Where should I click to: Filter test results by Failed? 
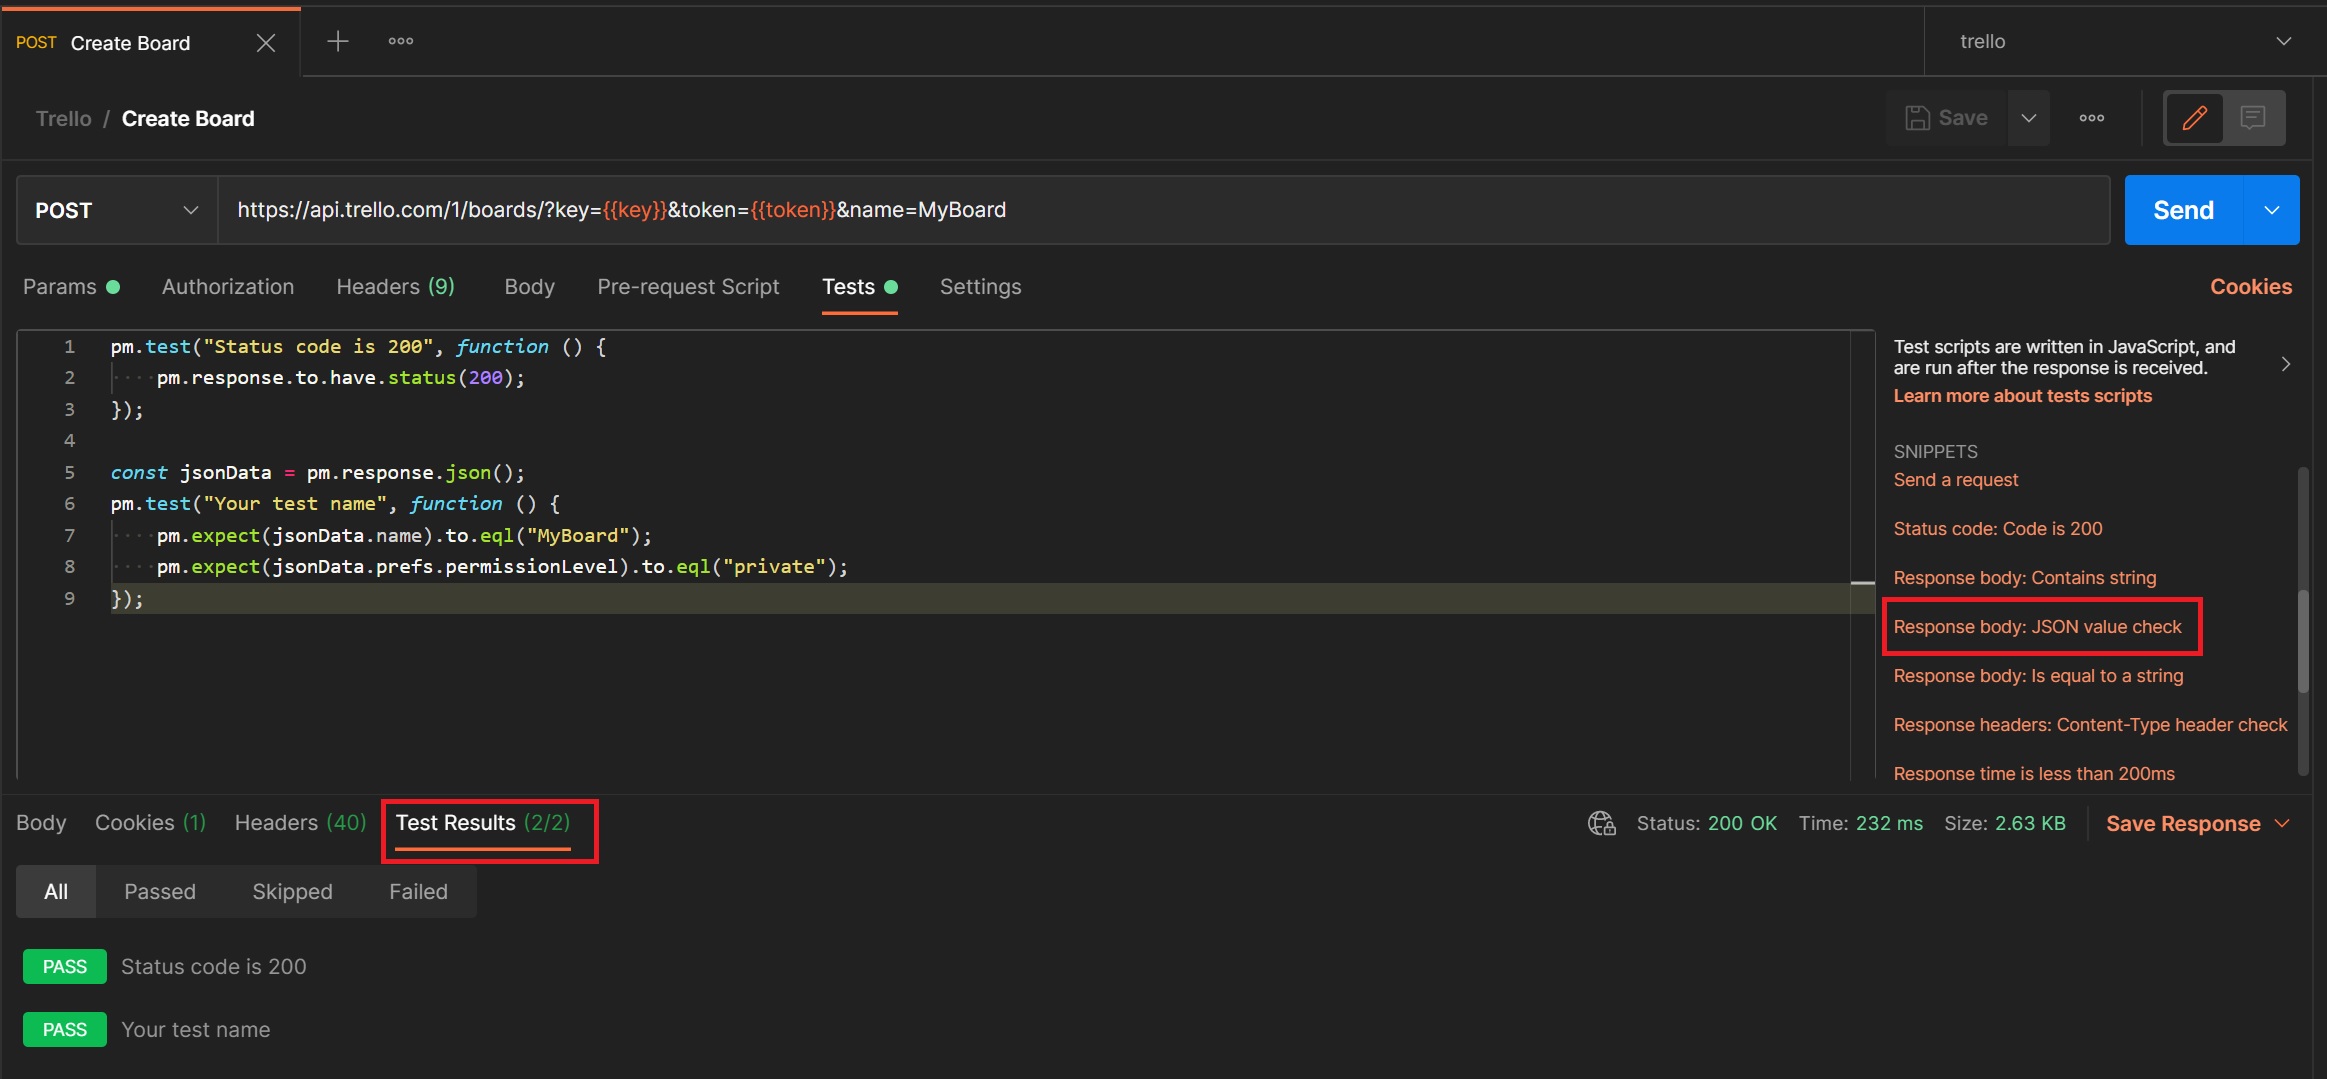click(418, 891)
